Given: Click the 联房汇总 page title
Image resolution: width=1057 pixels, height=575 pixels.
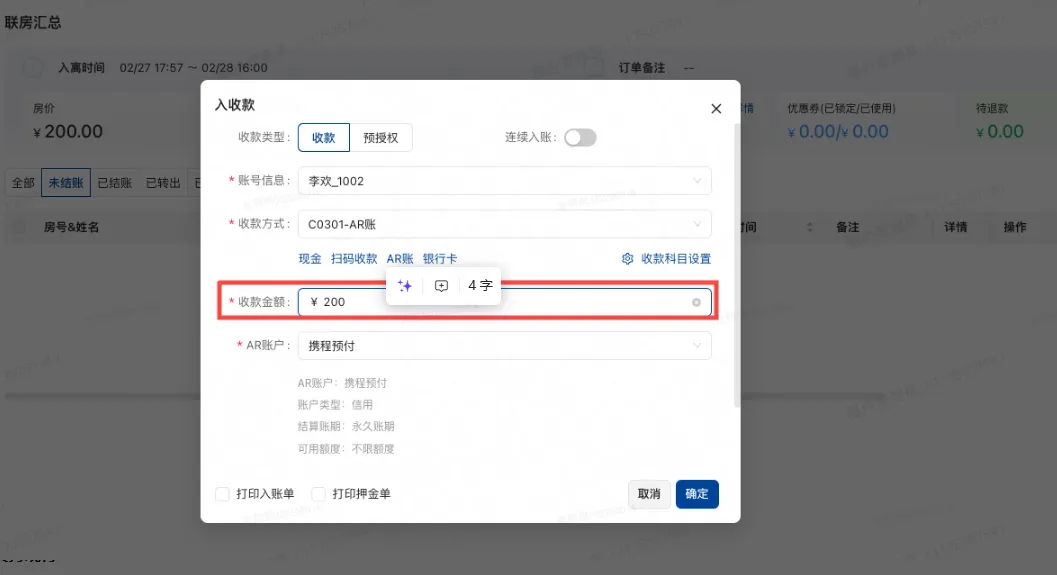Looking at the screenshot, I should click(x=33, y=22).
